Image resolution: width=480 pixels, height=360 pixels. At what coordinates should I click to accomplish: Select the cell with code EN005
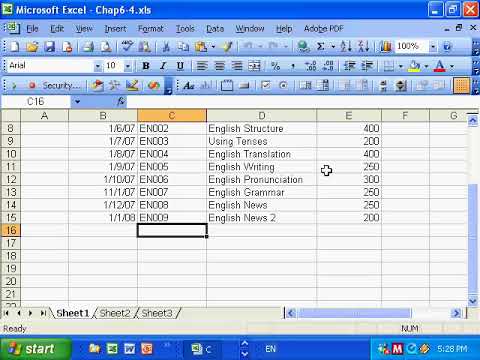point(172,167)
